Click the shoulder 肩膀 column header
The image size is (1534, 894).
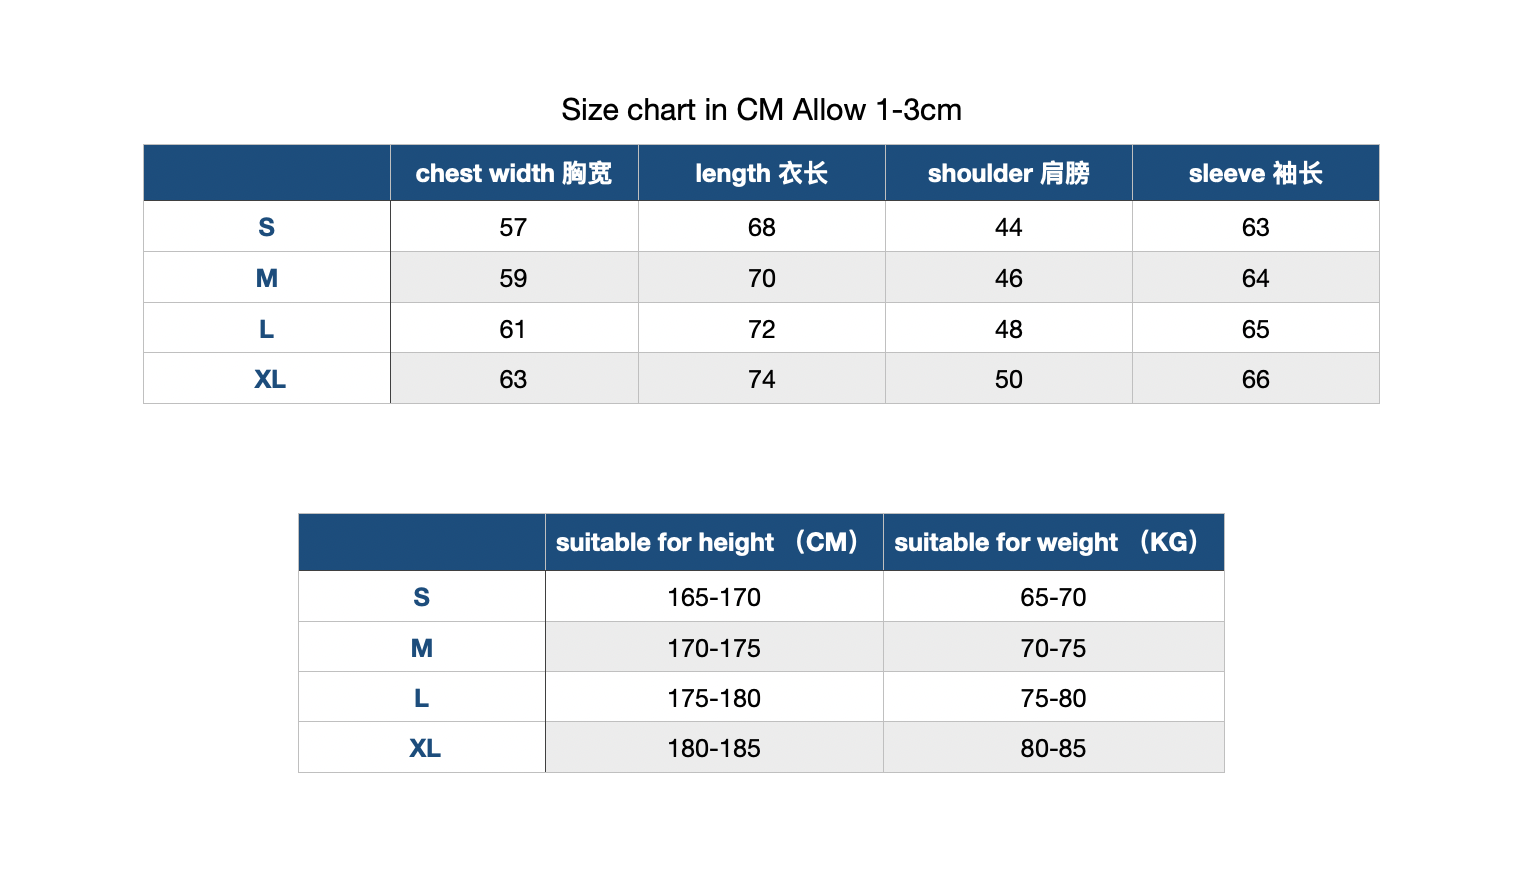click(x=1008, y=173)
